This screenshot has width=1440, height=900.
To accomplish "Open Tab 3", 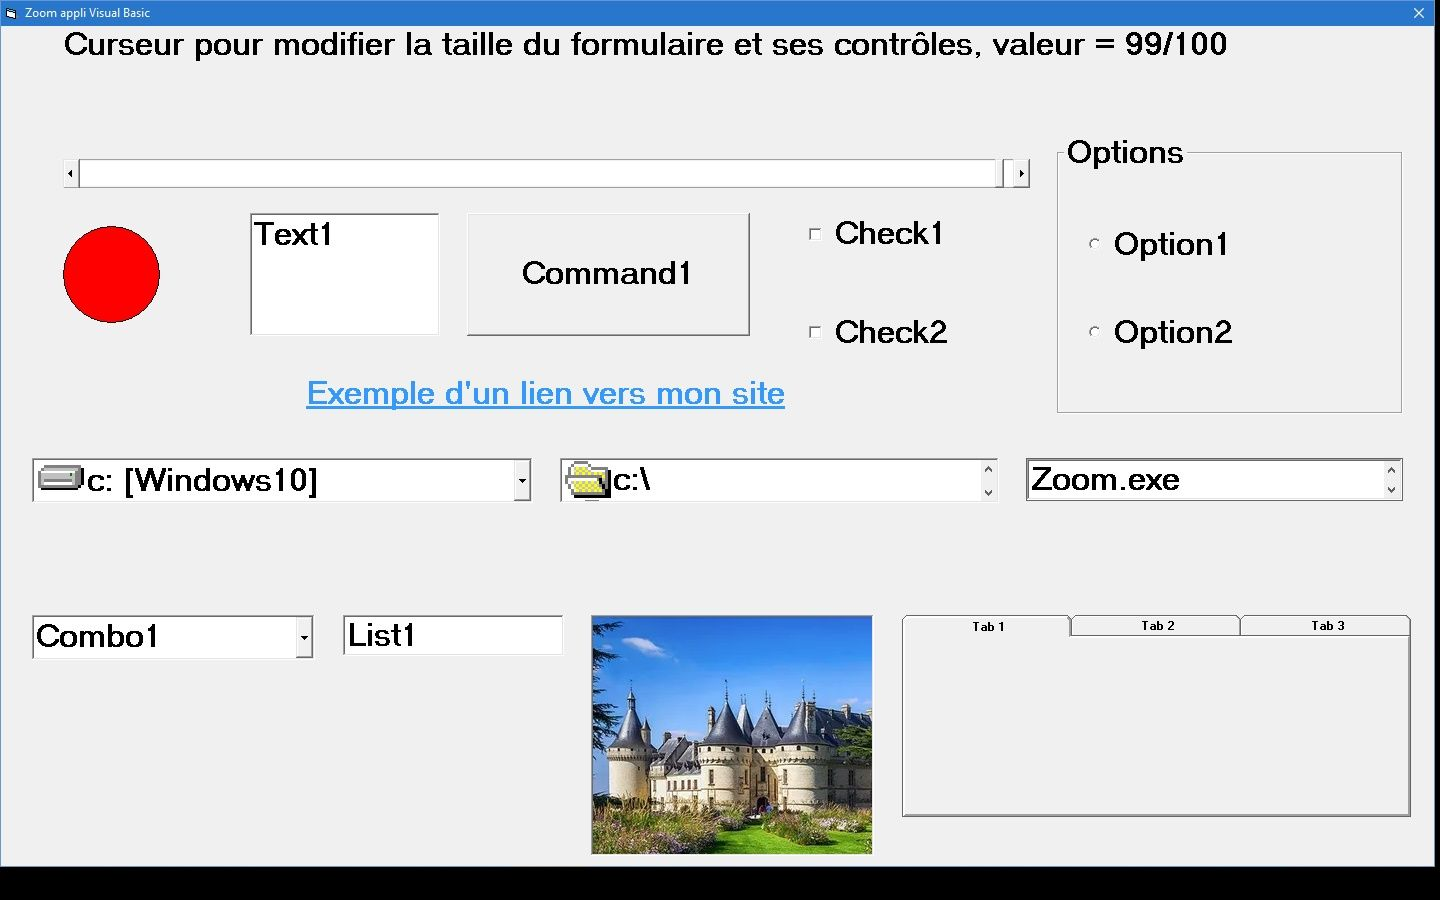I will (1327, 626).
